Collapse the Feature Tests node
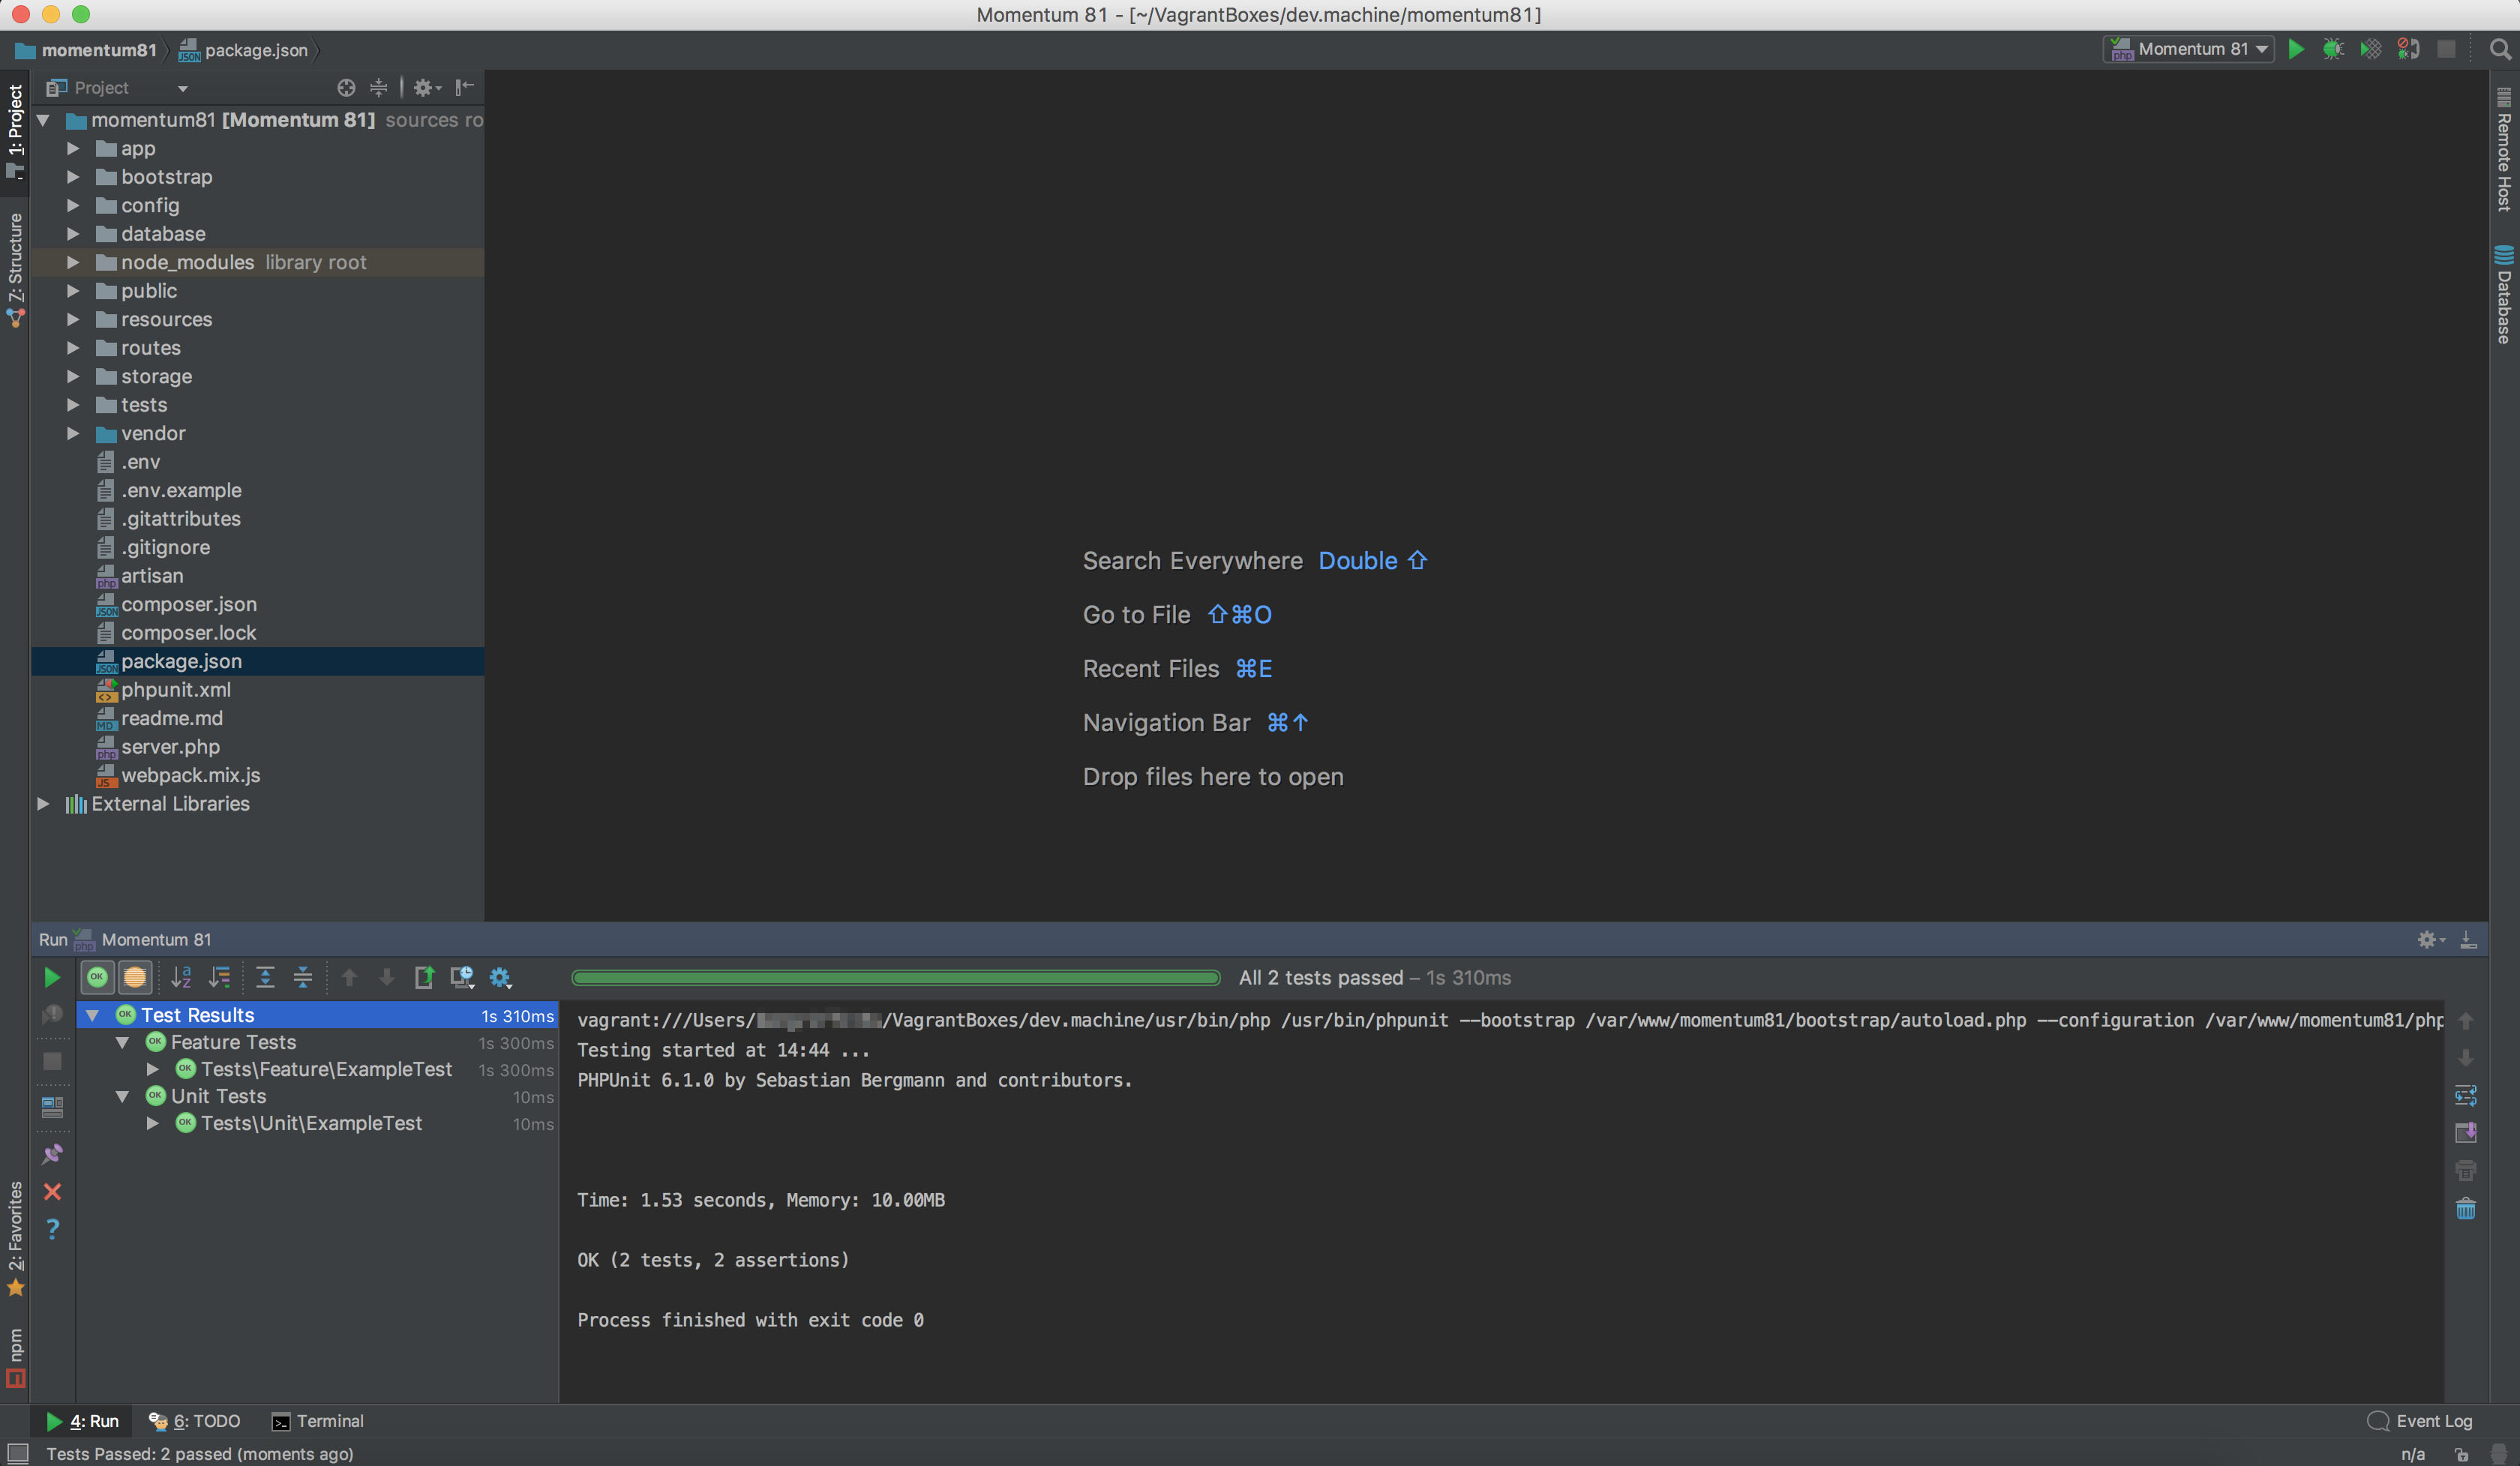Viewport: 2520px width, 1466px height. (x=122, y=1042)
